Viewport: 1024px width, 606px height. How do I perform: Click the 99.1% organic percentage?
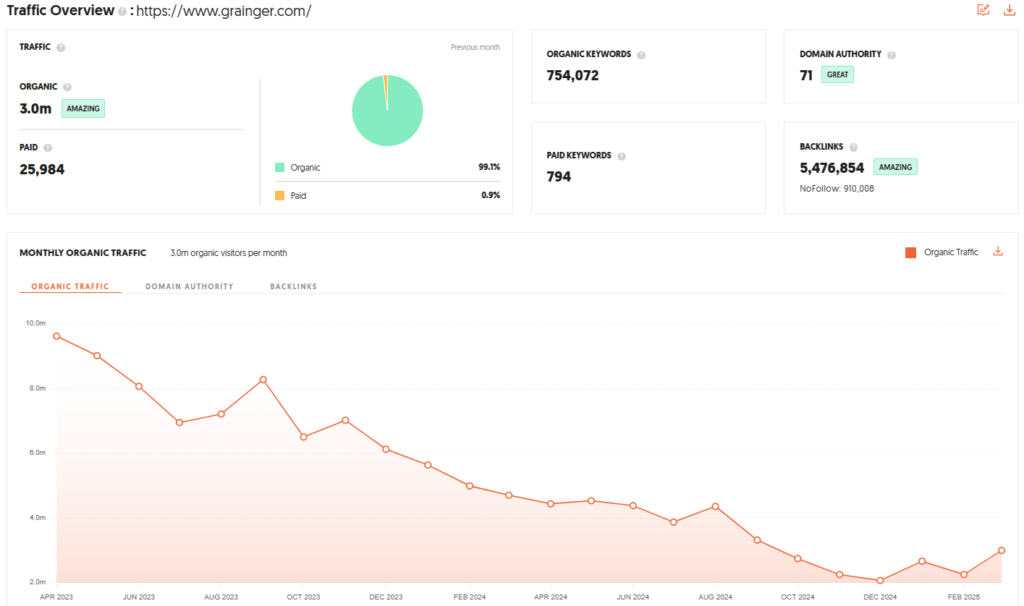(489, 167)
